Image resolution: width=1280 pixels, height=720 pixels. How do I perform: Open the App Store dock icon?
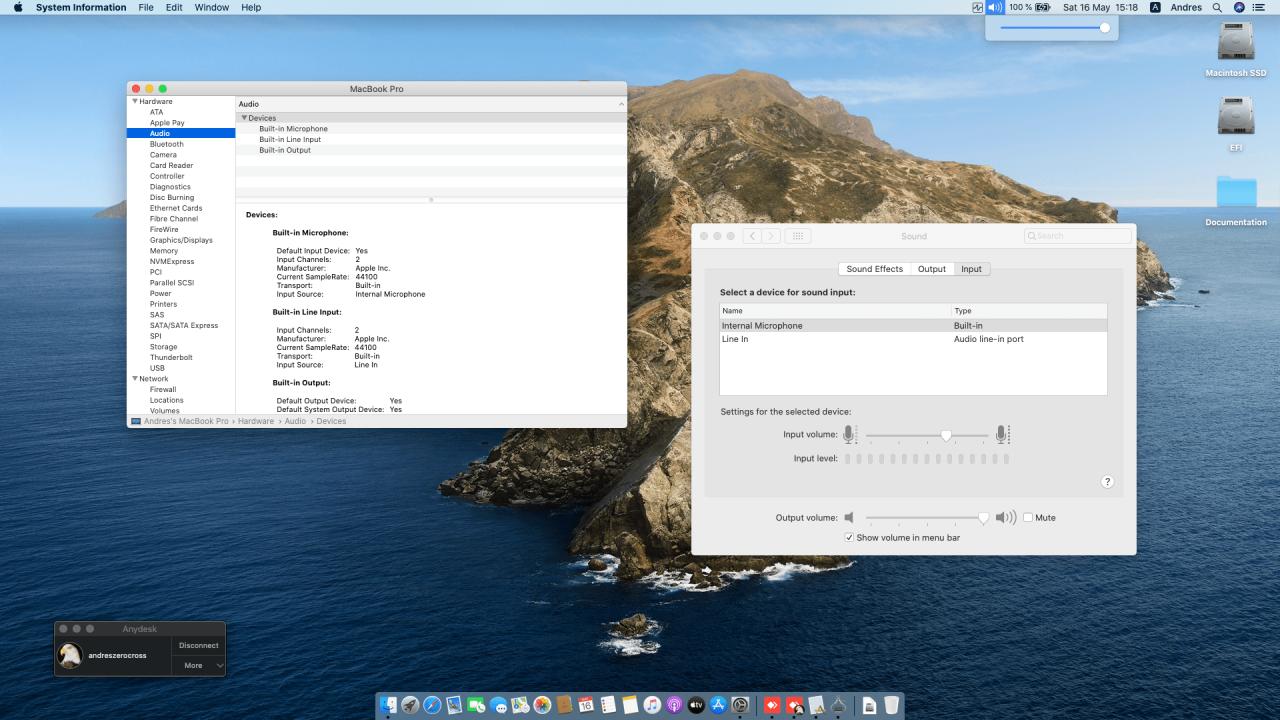coord(718,705)
